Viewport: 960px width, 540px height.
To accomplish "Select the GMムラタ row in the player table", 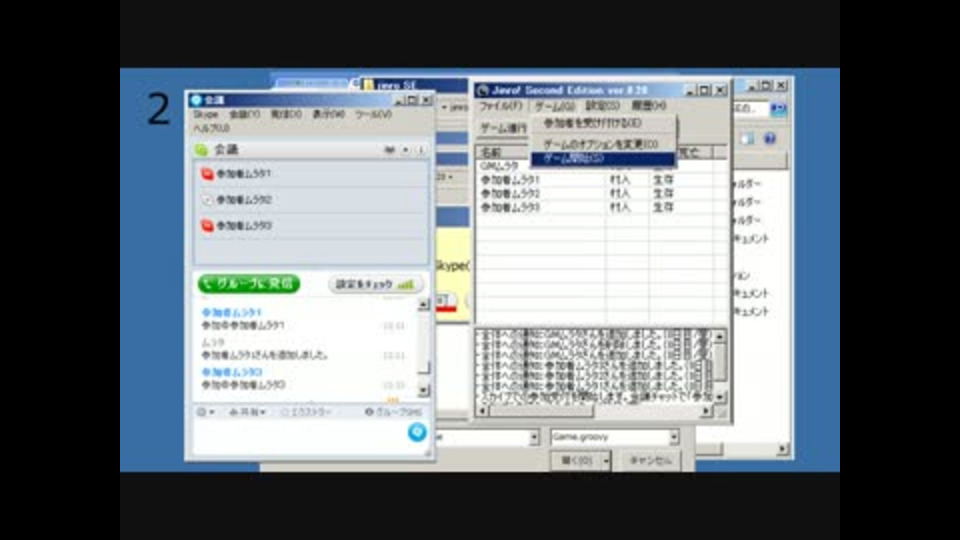I will 594,167.
